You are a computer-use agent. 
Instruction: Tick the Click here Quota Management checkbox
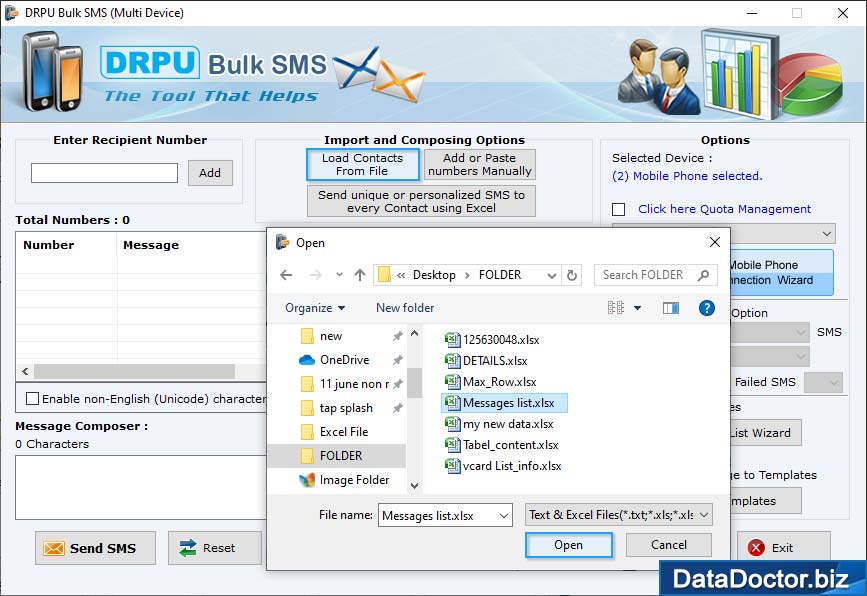(x=619, y=210)
